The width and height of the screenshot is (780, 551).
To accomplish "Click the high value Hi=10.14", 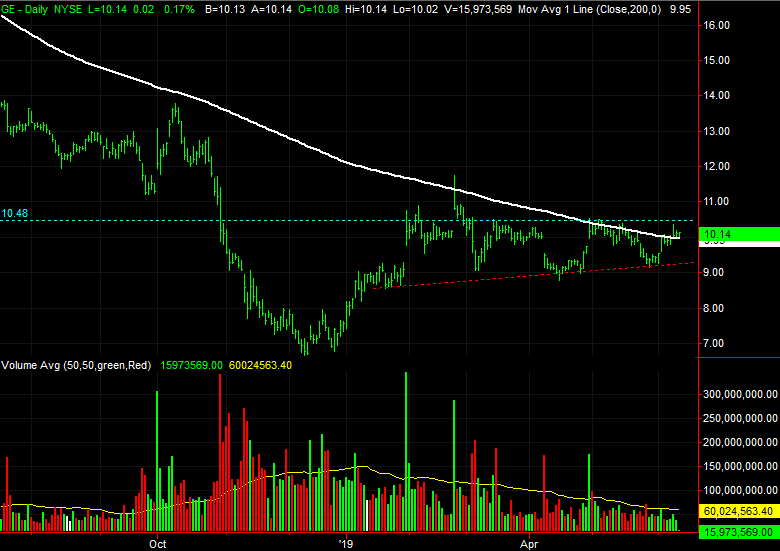I will pos(366,9).
